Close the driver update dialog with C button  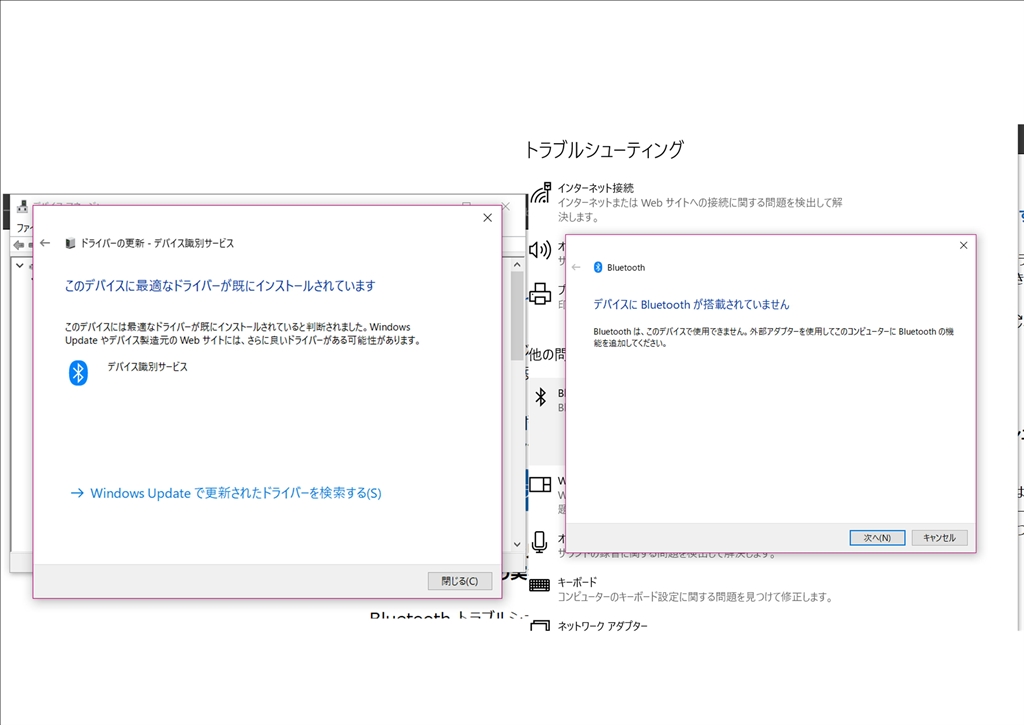coord(460,581)
